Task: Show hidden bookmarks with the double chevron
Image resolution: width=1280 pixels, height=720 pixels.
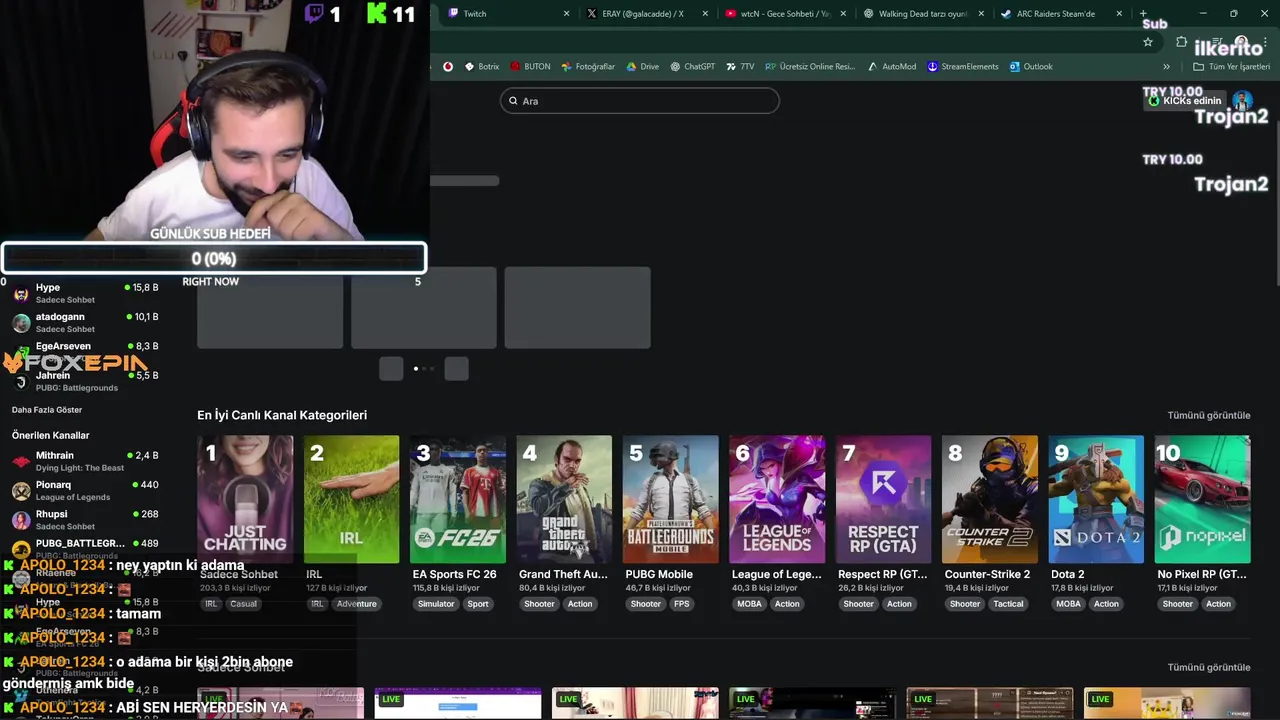Action: click(1166, 67)
